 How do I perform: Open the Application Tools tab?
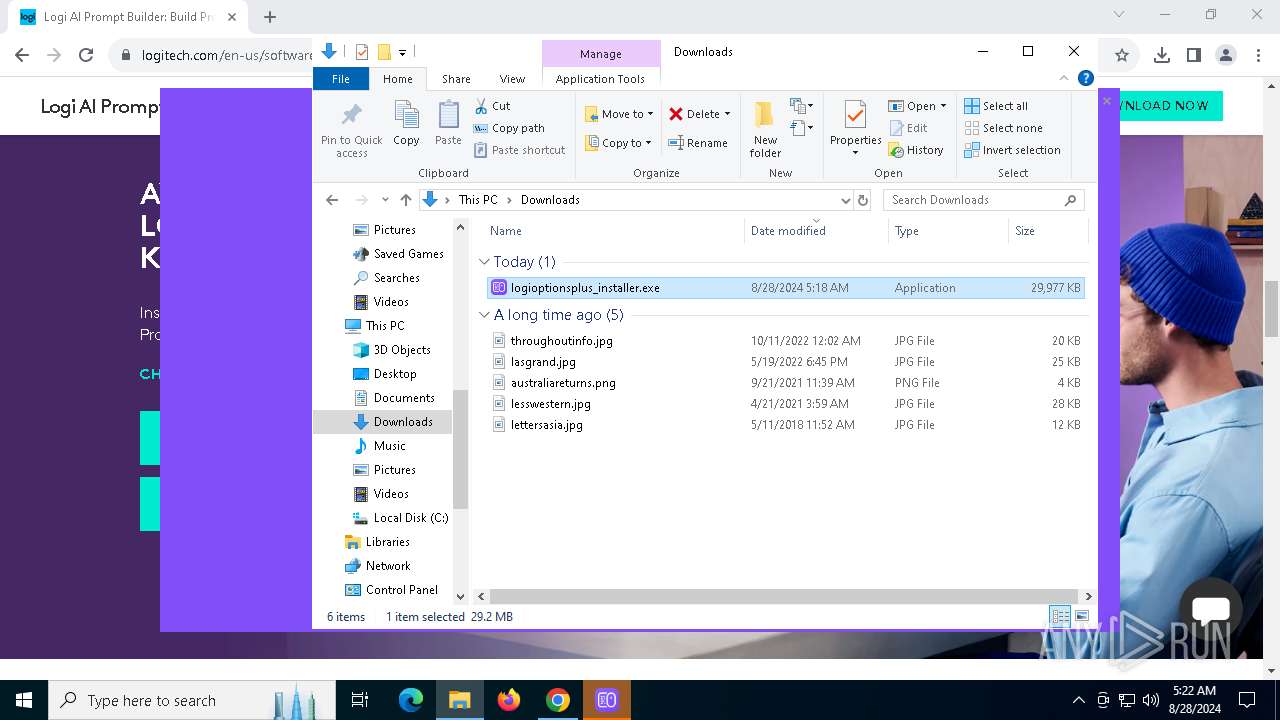point(600,79)
